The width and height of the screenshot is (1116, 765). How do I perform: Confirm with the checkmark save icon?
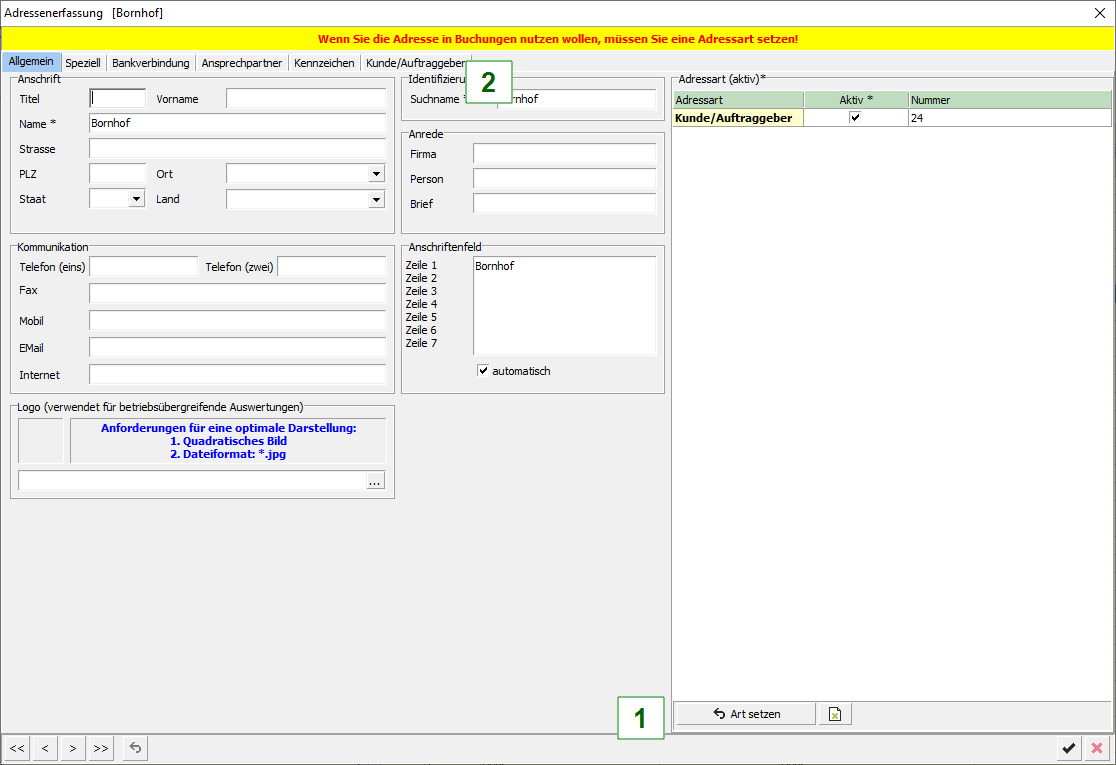point(1069,748)
